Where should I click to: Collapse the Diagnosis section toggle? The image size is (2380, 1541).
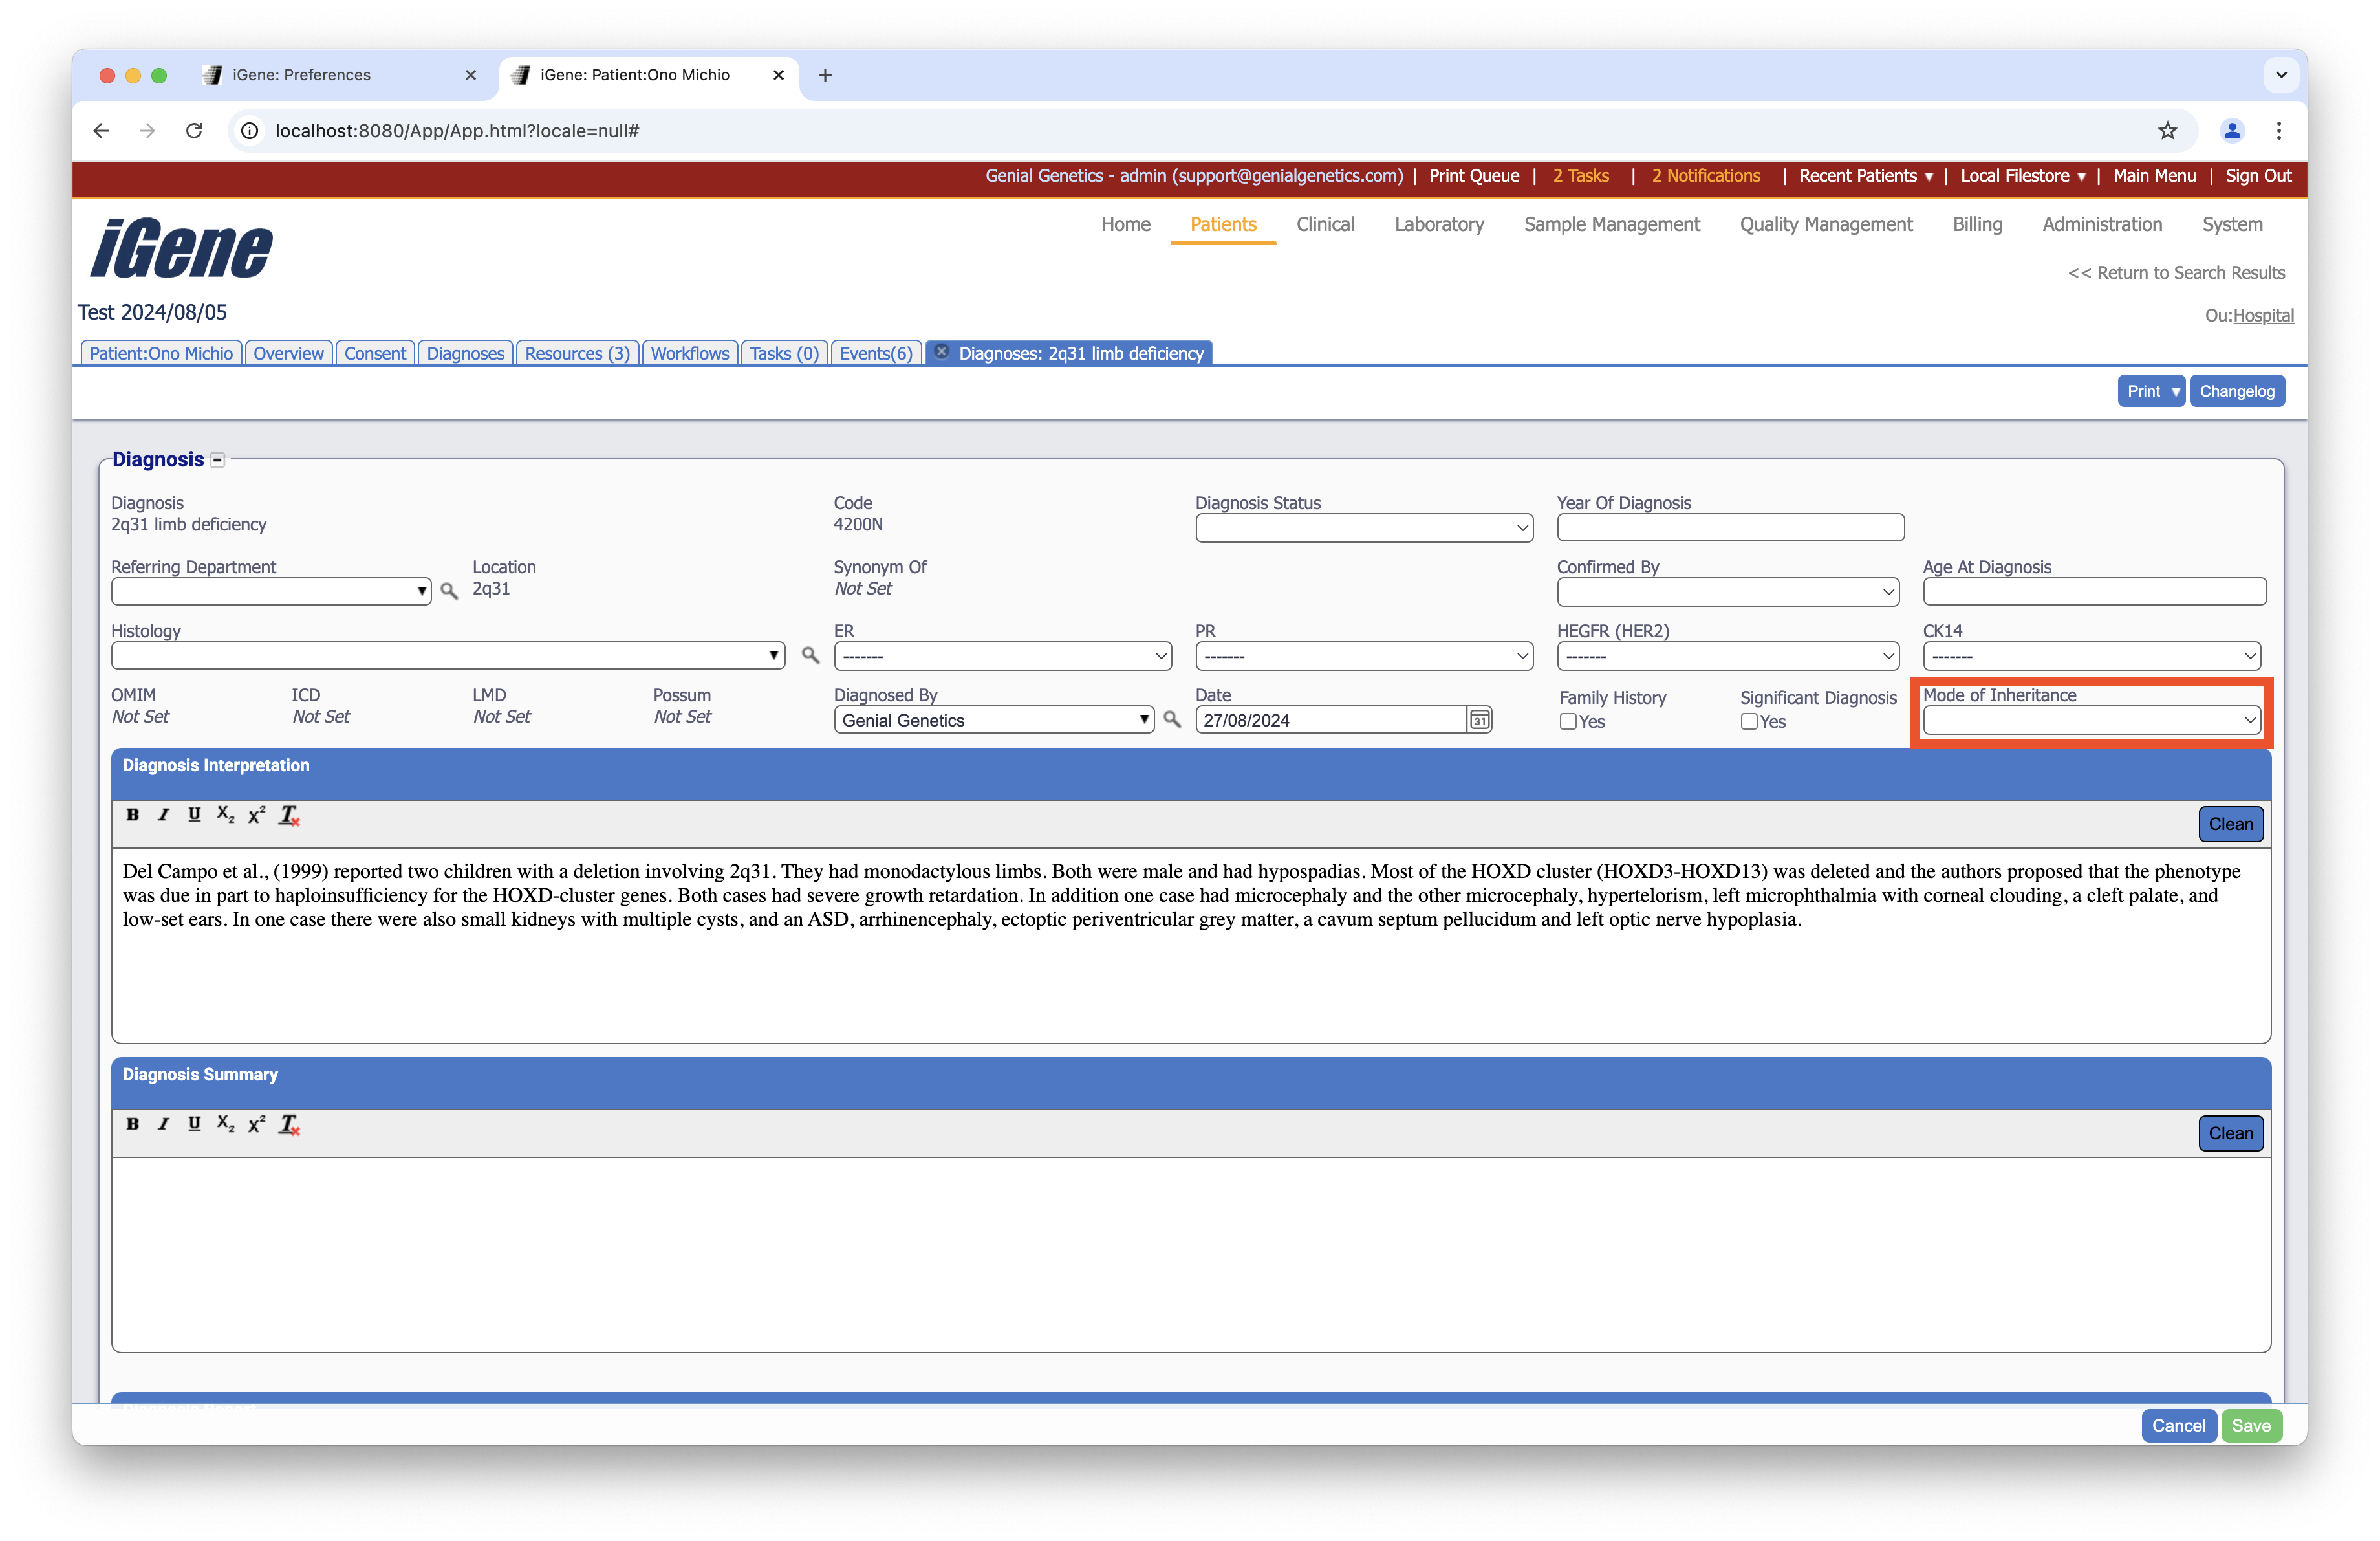click(218, 460)
